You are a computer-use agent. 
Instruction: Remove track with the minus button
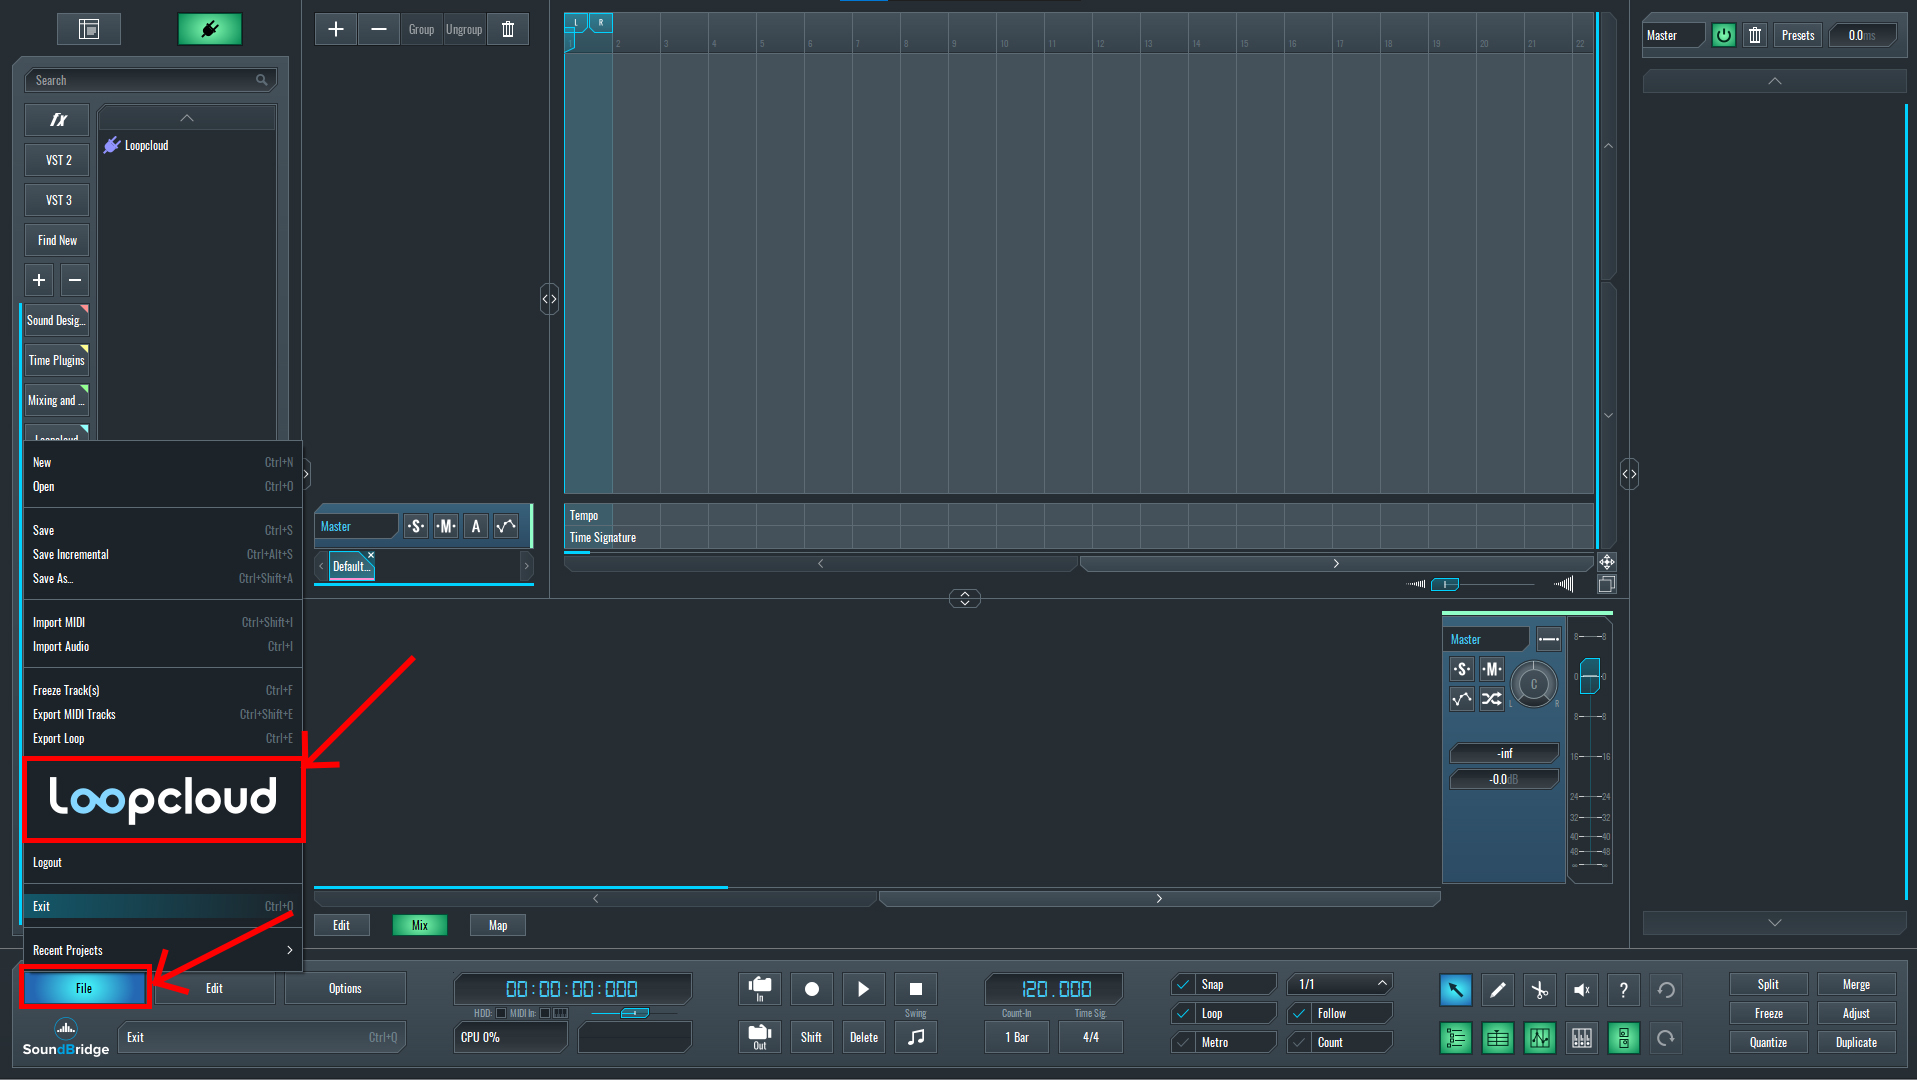point(379,29)
